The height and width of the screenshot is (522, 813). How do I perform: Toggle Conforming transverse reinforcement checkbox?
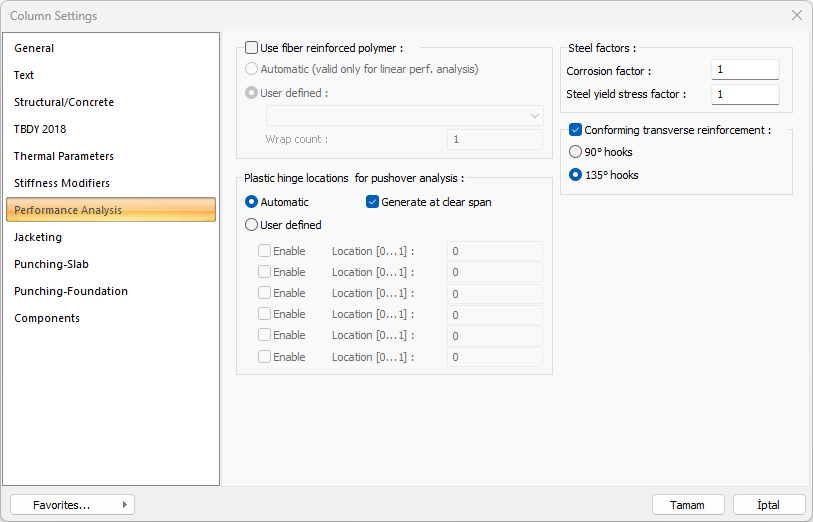(576, 130)
